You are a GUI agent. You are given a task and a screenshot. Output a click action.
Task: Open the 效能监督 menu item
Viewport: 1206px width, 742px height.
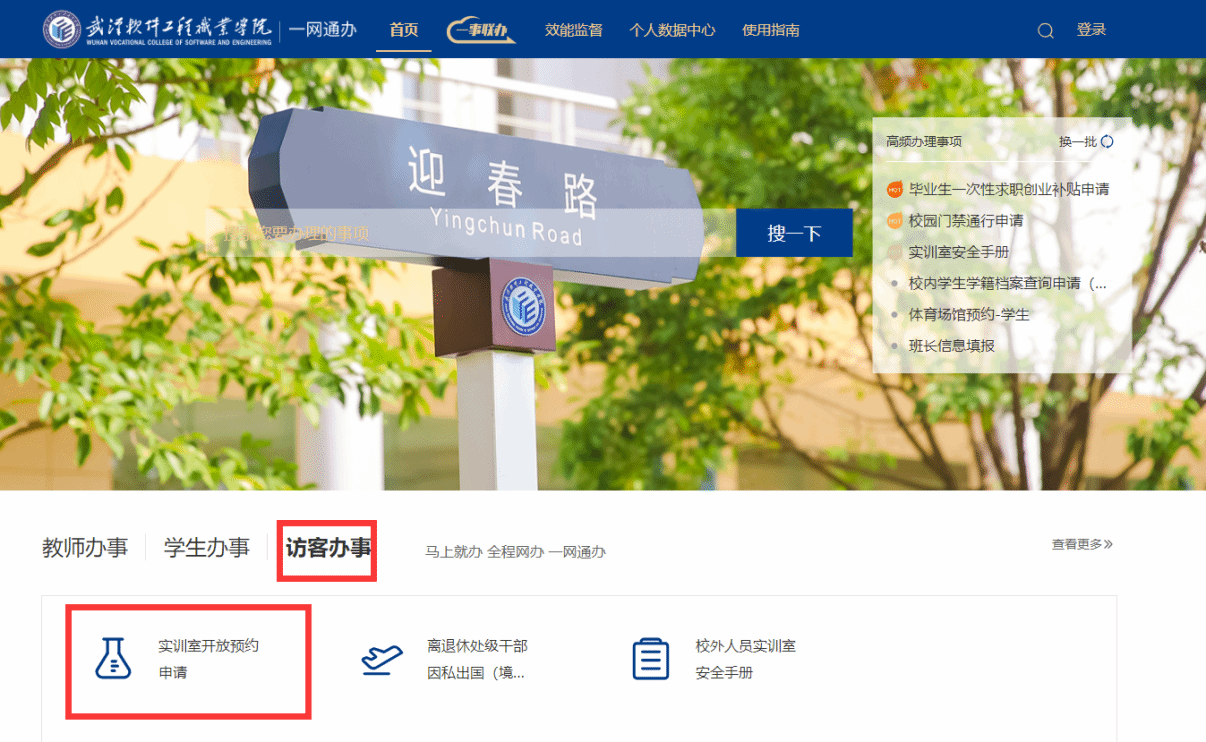click(x=573, y=30)
